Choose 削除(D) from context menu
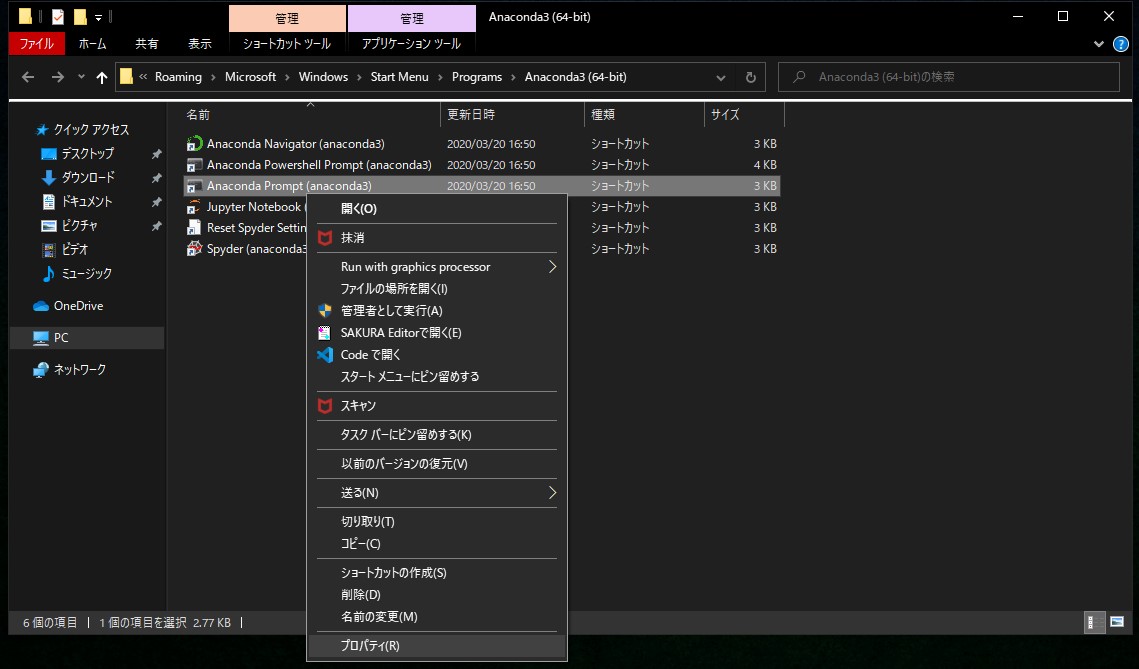Image resolution: width=1139 pixels, height=669 pixels. [437, 595]
